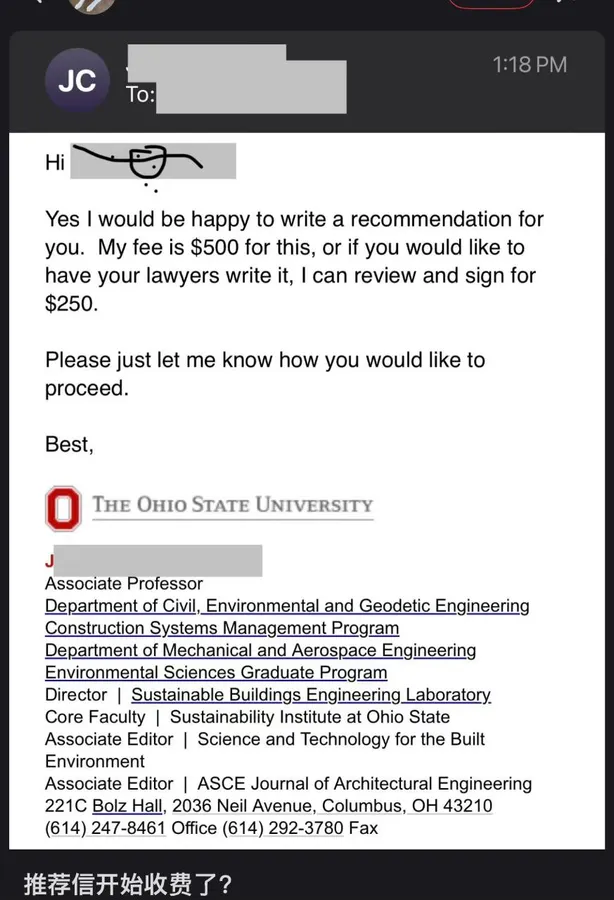
Task: Tap the partial profile photo at top
Action: tap(92, 6)
